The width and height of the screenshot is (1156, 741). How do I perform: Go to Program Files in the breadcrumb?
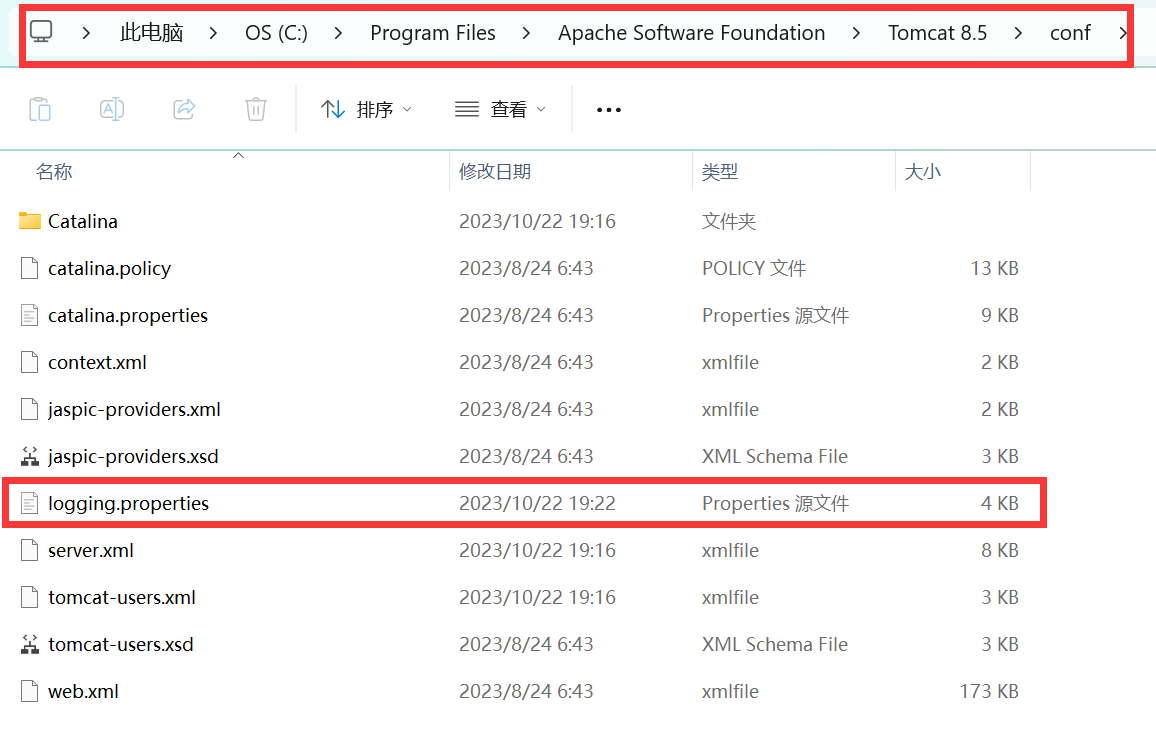(433, 32)
